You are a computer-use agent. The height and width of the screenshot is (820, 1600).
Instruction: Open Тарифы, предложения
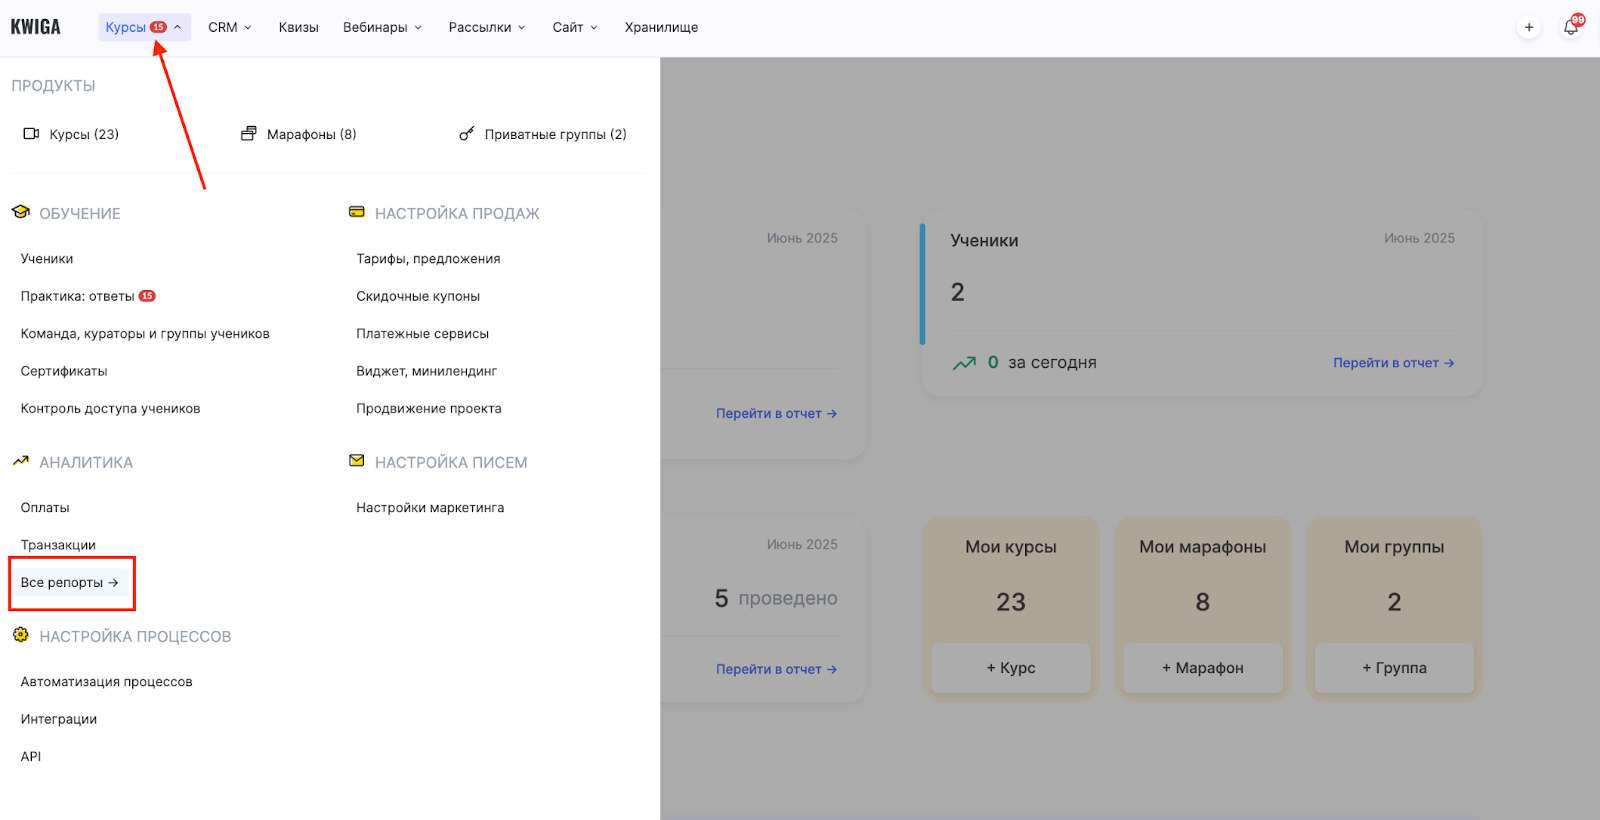(428, 259)
